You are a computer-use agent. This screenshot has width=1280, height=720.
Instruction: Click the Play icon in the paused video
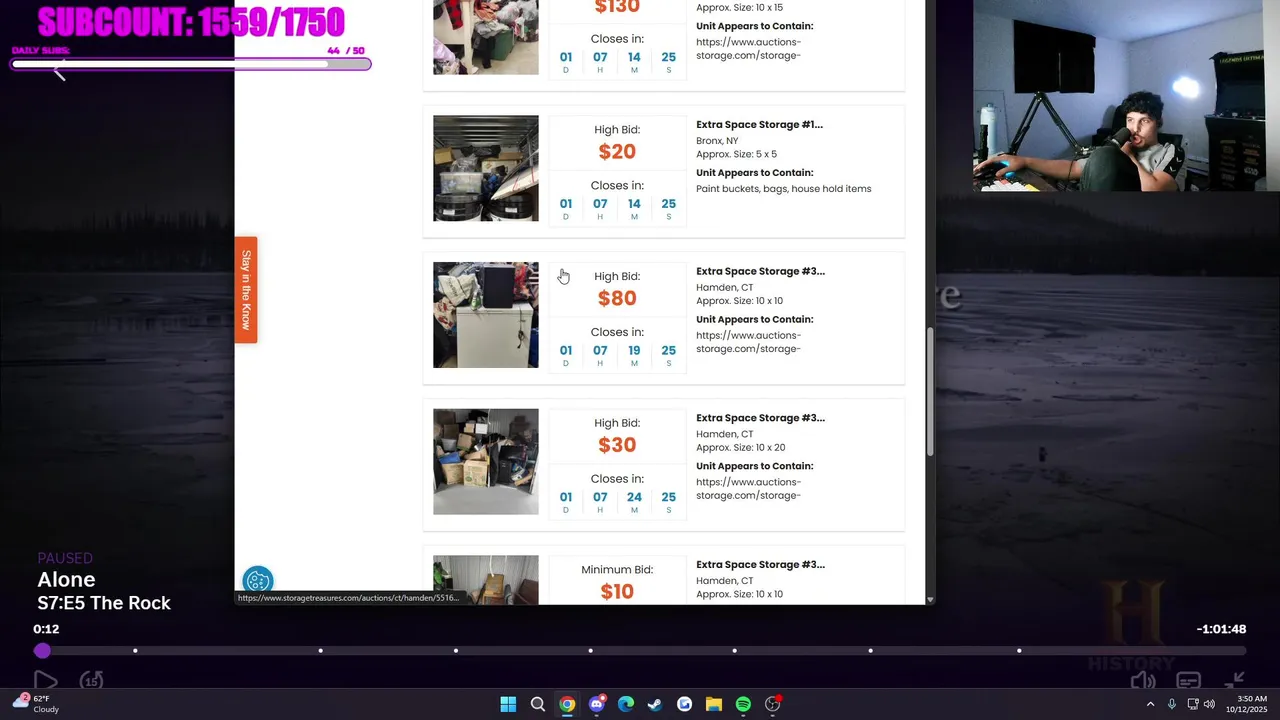pos(46,682)
